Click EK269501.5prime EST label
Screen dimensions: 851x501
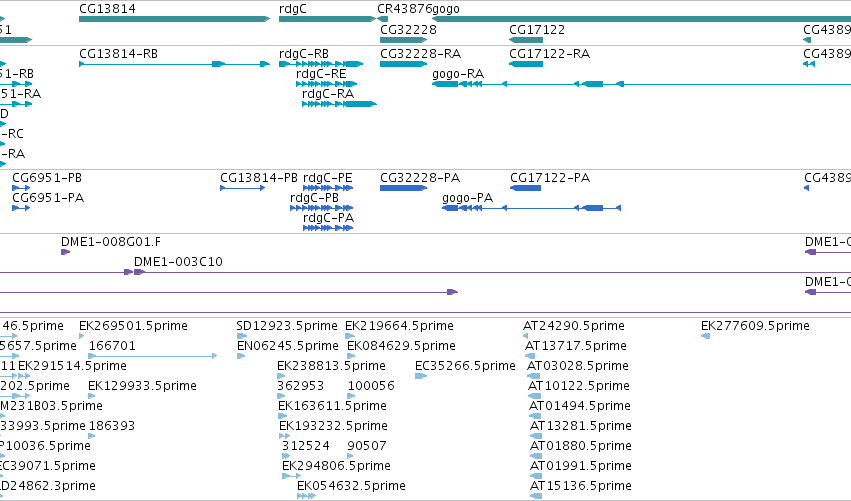[x=133, y=326]
